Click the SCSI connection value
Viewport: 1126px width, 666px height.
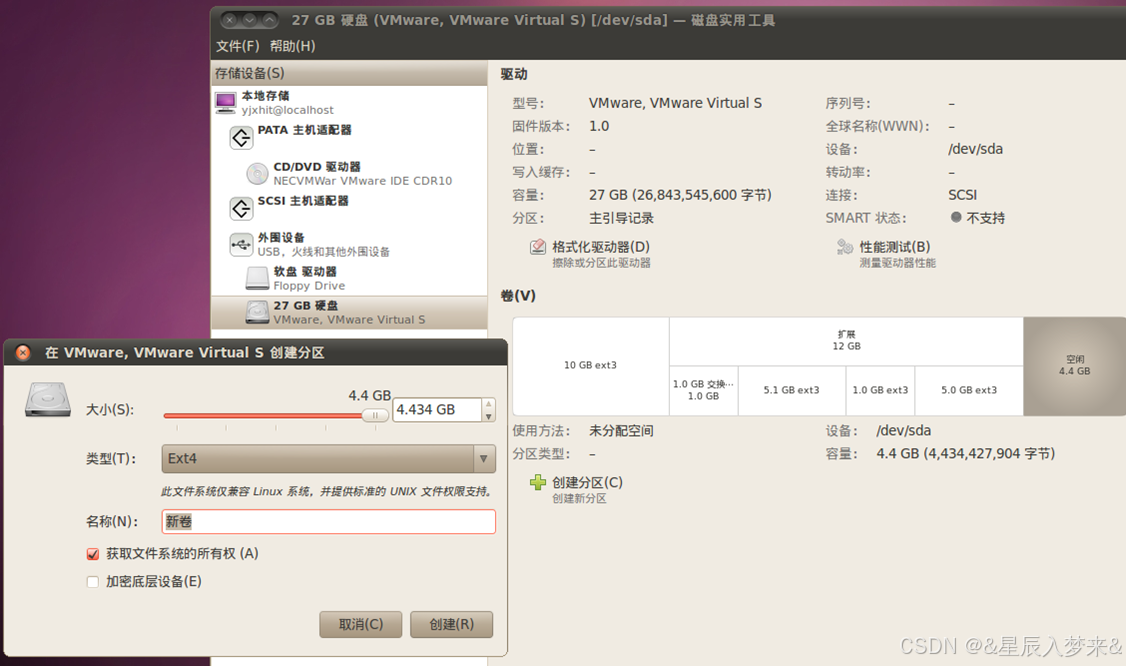pos(962,195)
